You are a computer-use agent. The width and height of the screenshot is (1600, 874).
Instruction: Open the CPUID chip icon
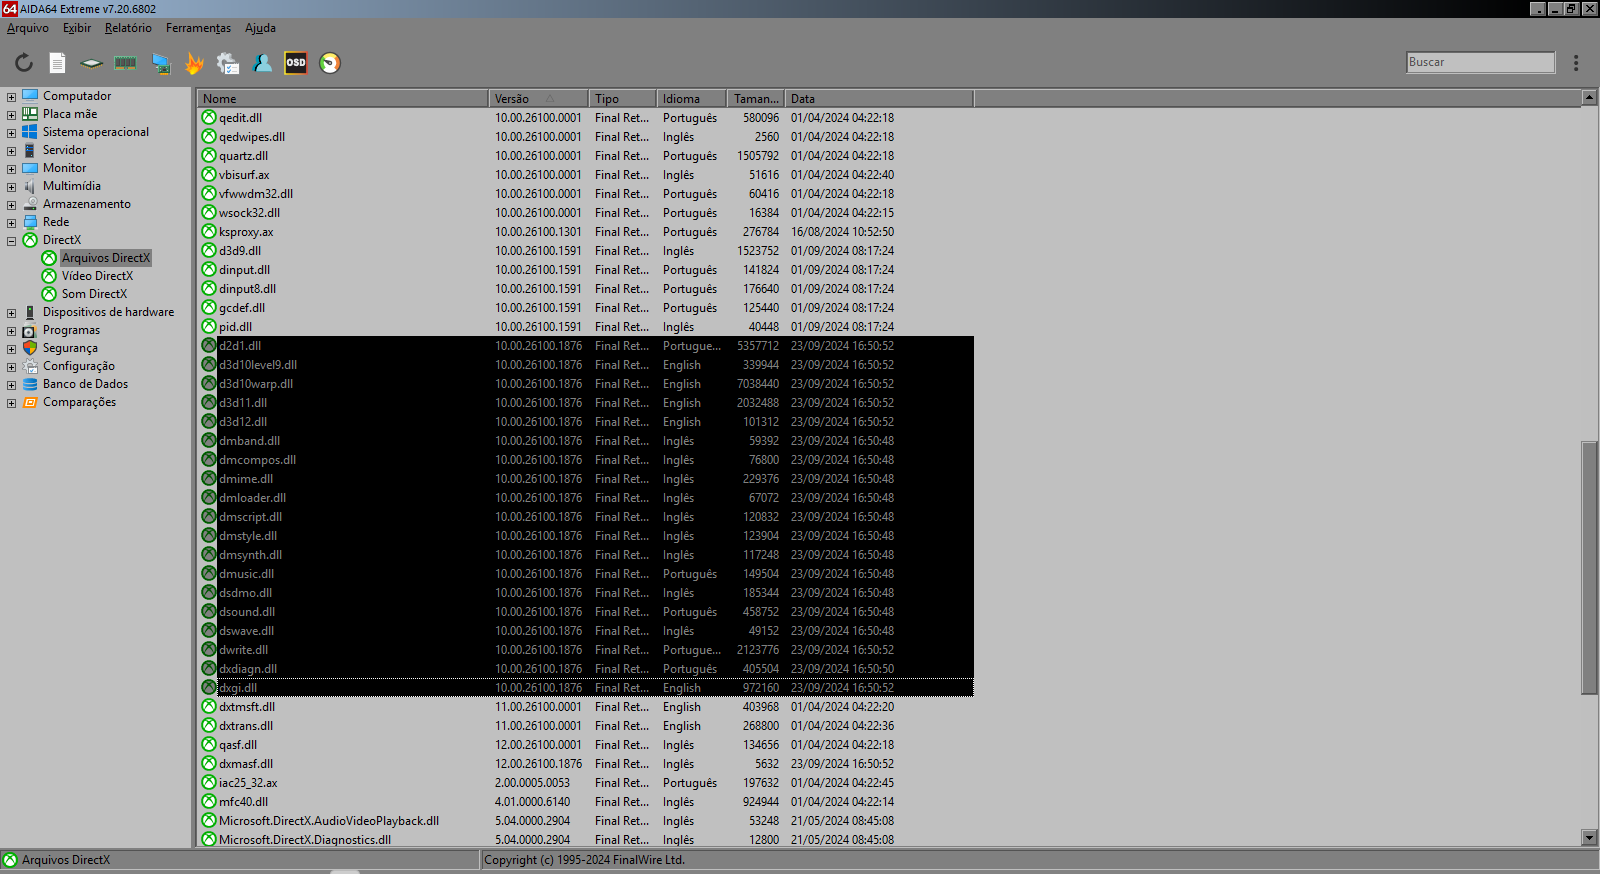pos(91,63)
